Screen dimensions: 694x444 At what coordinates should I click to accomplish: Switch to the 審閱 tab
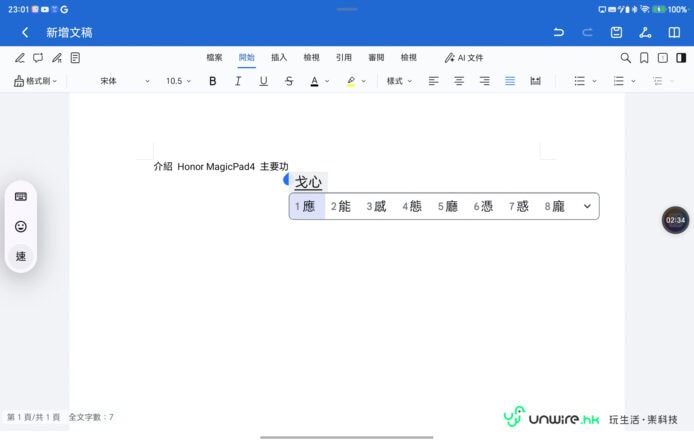(376, 58)
